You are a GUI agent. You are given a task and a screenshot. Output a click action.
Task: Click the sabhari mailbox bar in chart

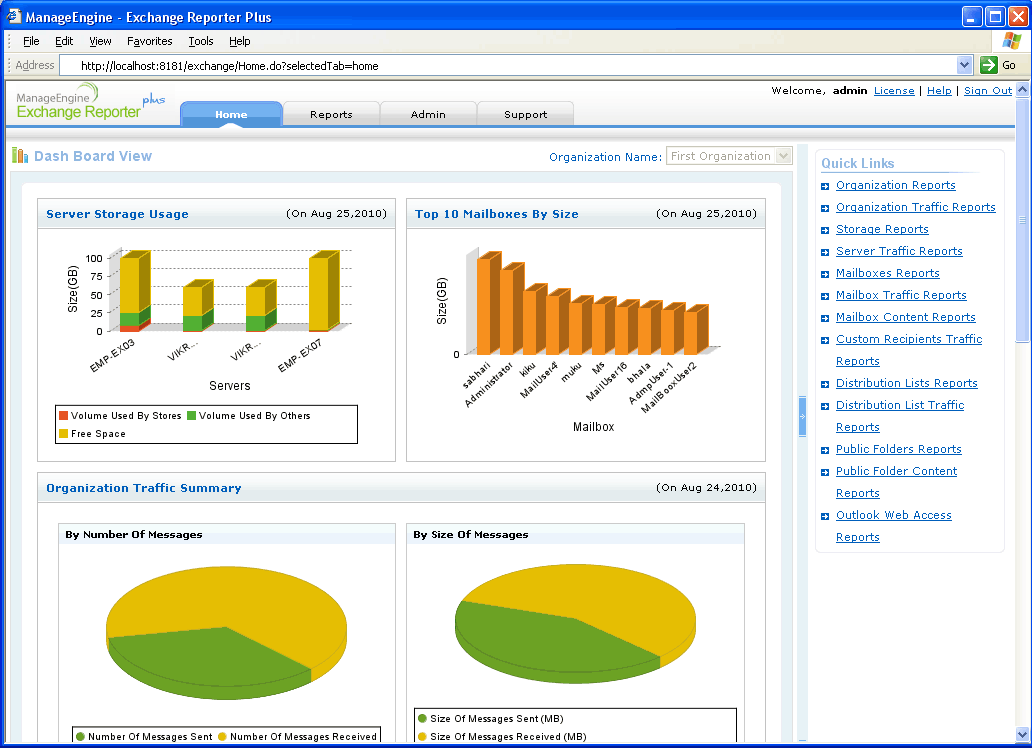click(x=488, y=303)
